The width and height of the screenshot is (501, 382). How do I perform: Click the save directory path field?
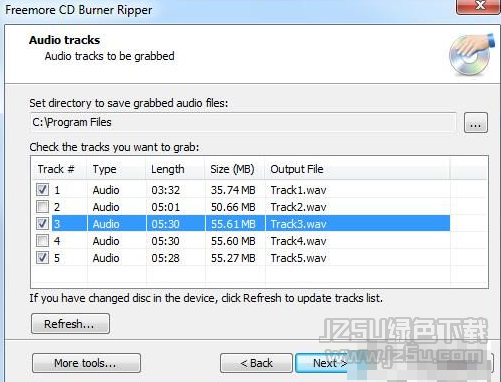pyautogui.click(x=243, y=122)
